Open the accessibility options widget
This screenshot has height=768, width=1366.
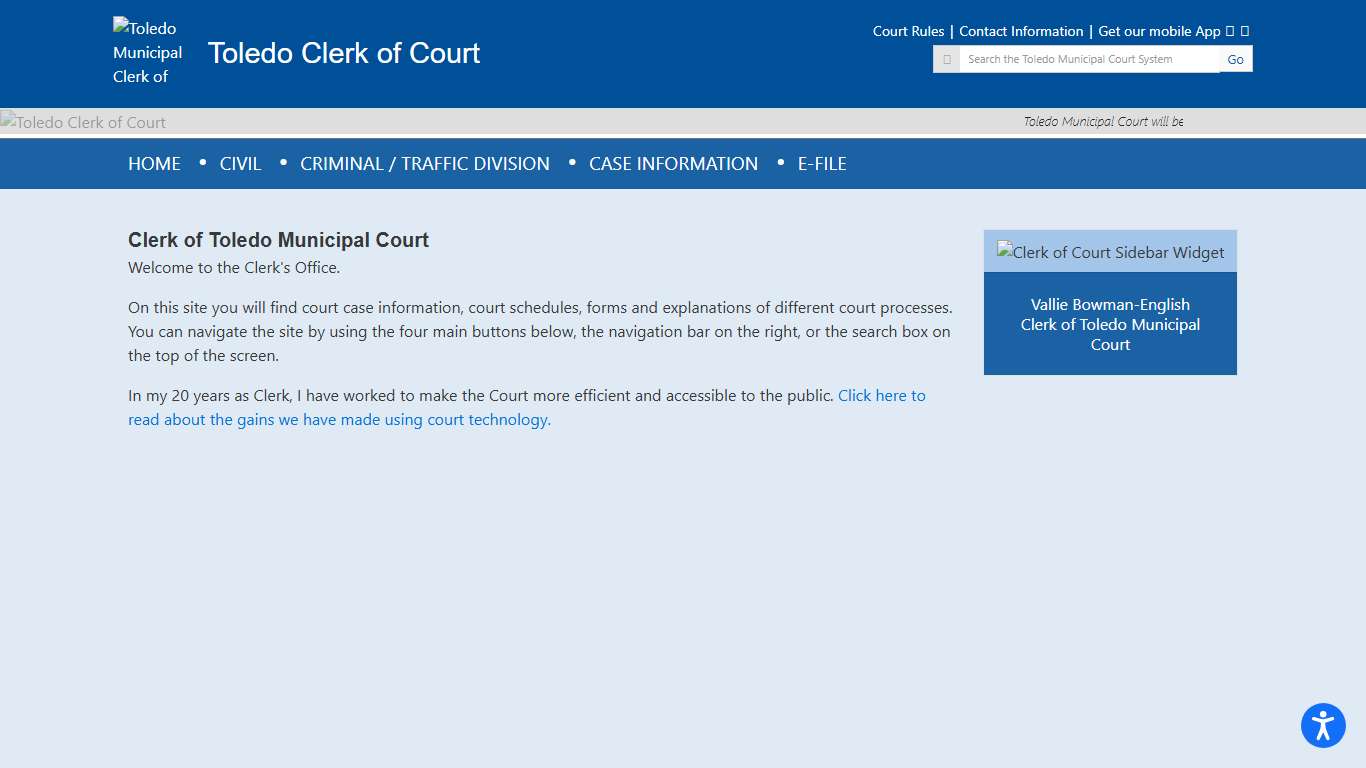click(1322, 725)
